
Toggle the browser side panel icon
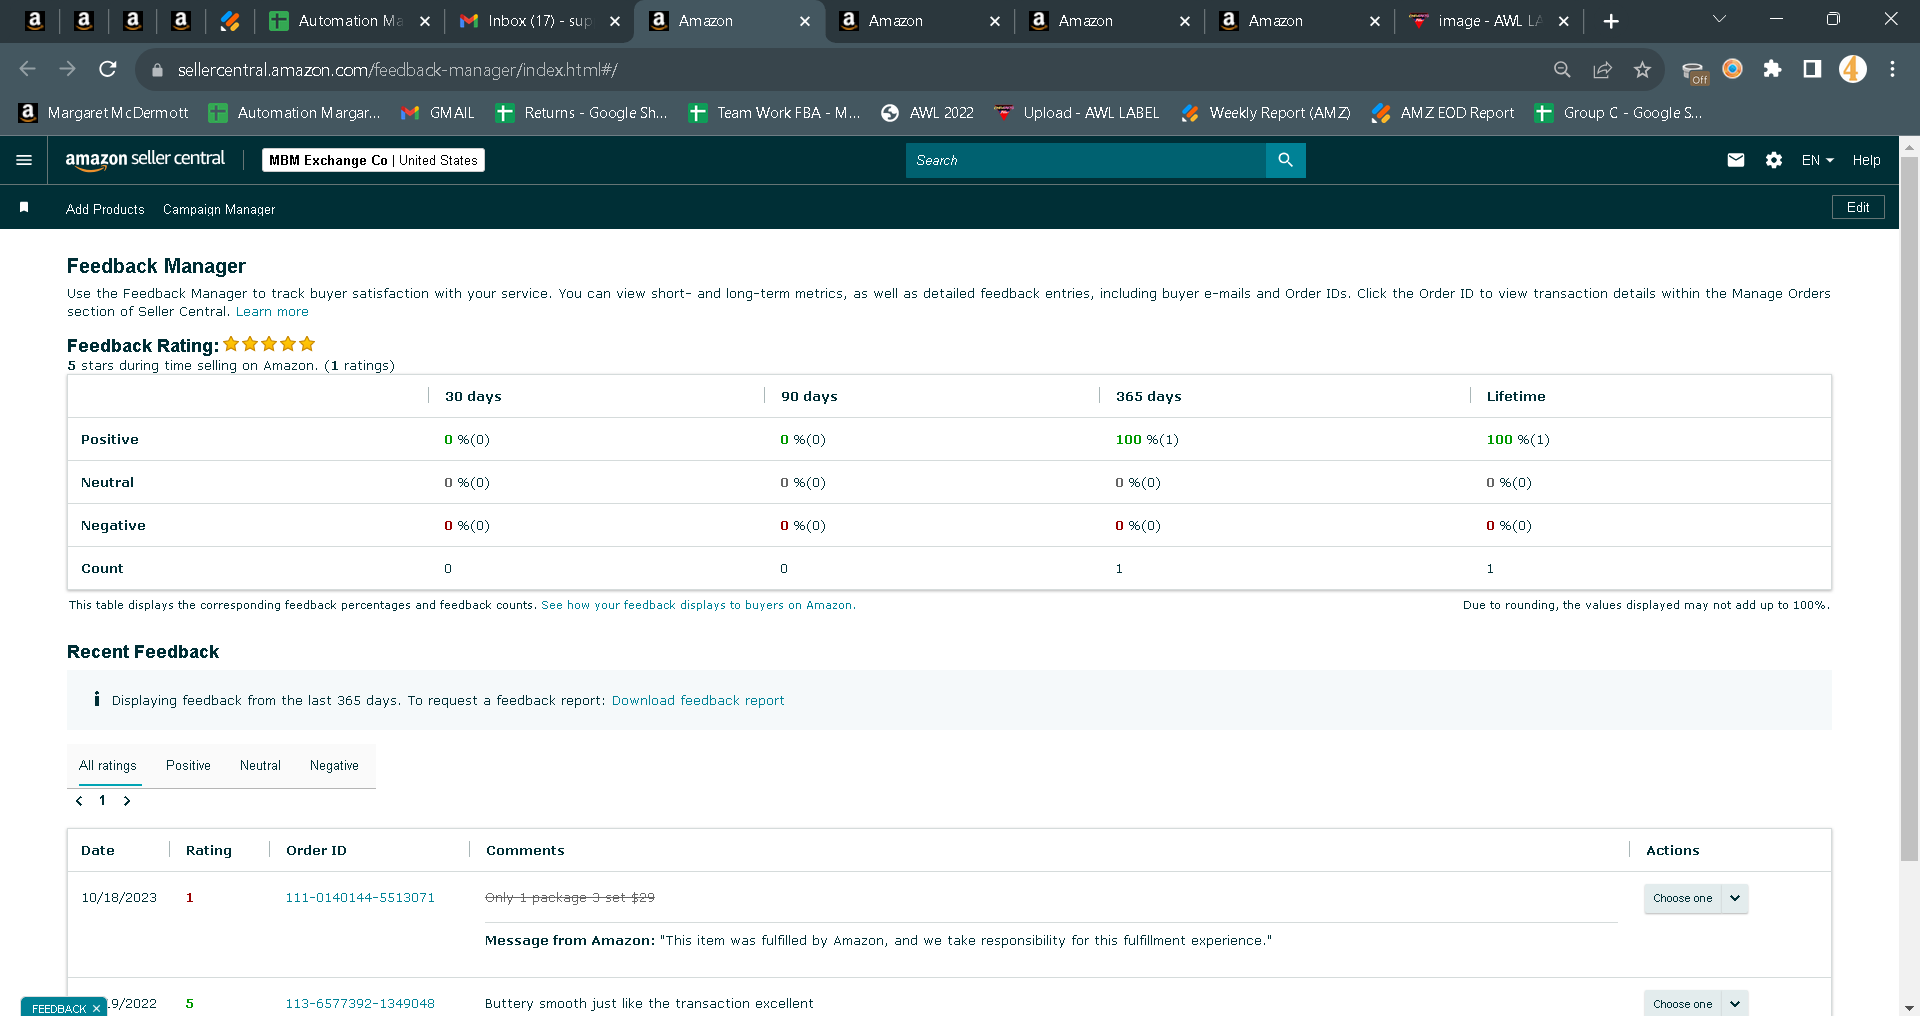[x=1812, y=69]
